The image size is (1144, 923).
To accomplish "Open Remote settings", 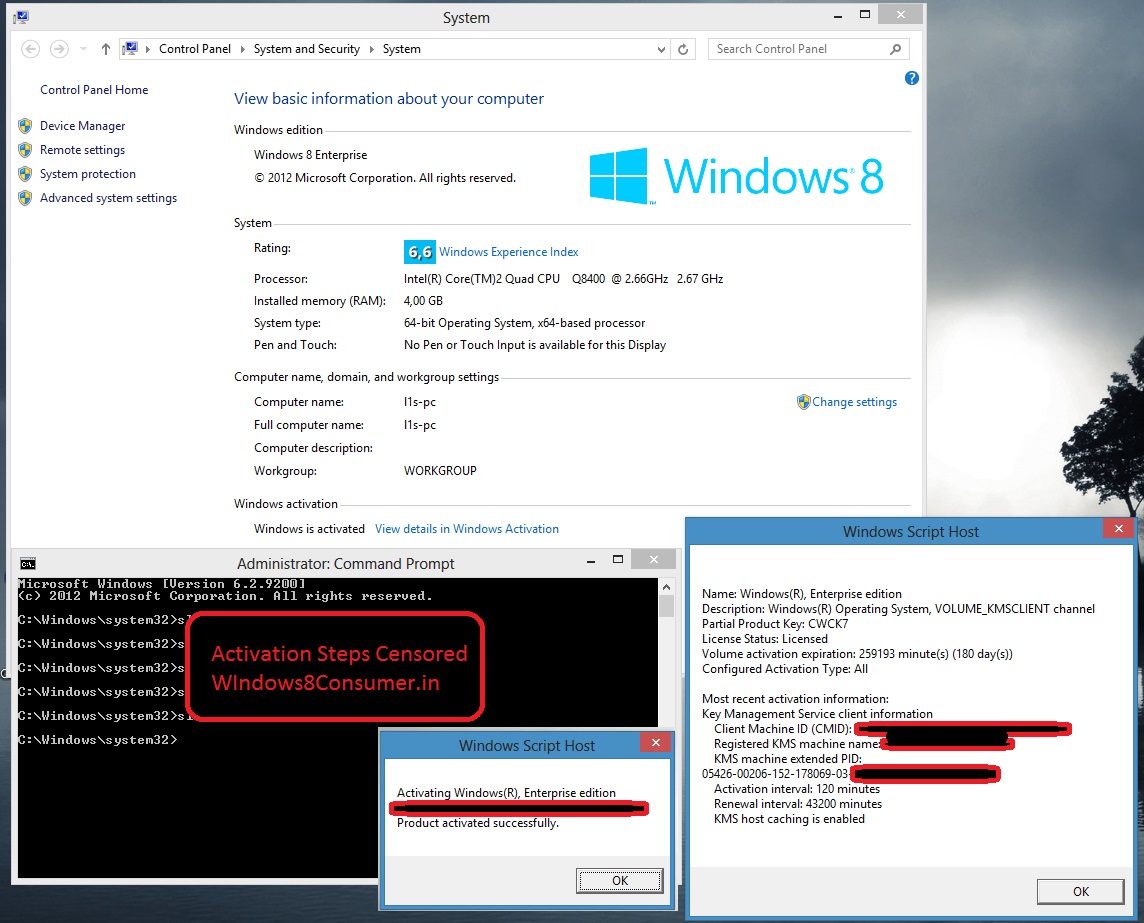I will [x=82, y=150].
